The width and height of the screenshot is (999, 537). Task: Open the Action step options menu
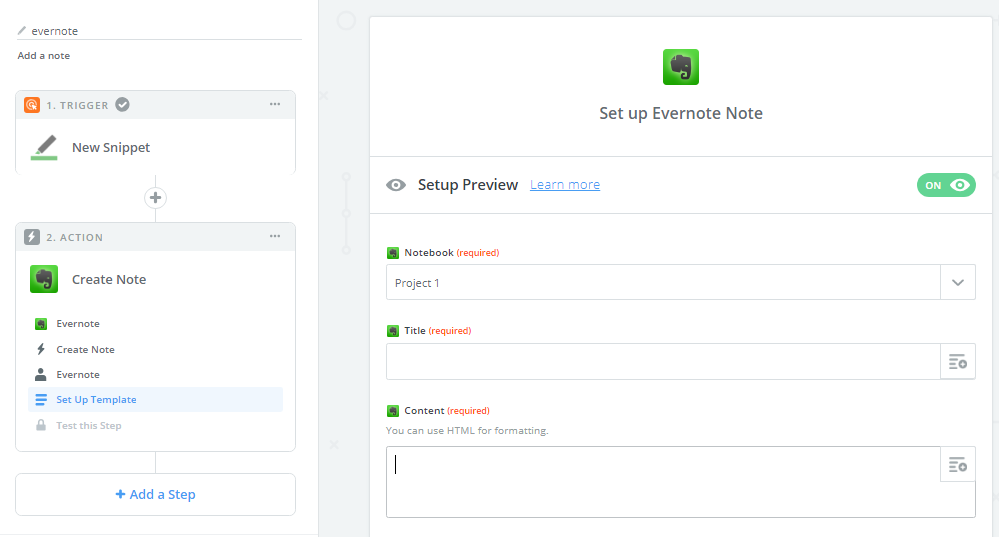click(275, 237)
